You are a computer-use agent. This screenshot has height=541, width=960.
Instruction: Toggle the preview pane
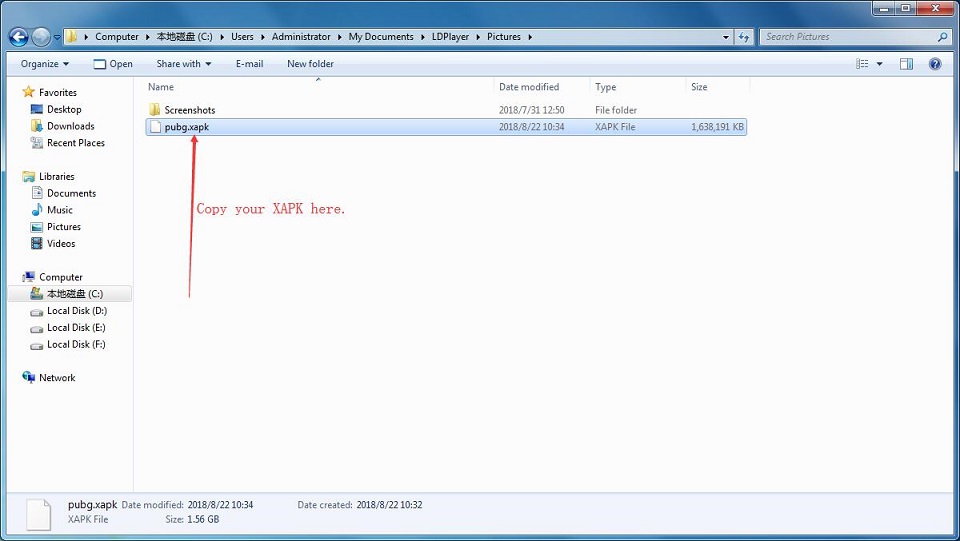click(906, 64)
